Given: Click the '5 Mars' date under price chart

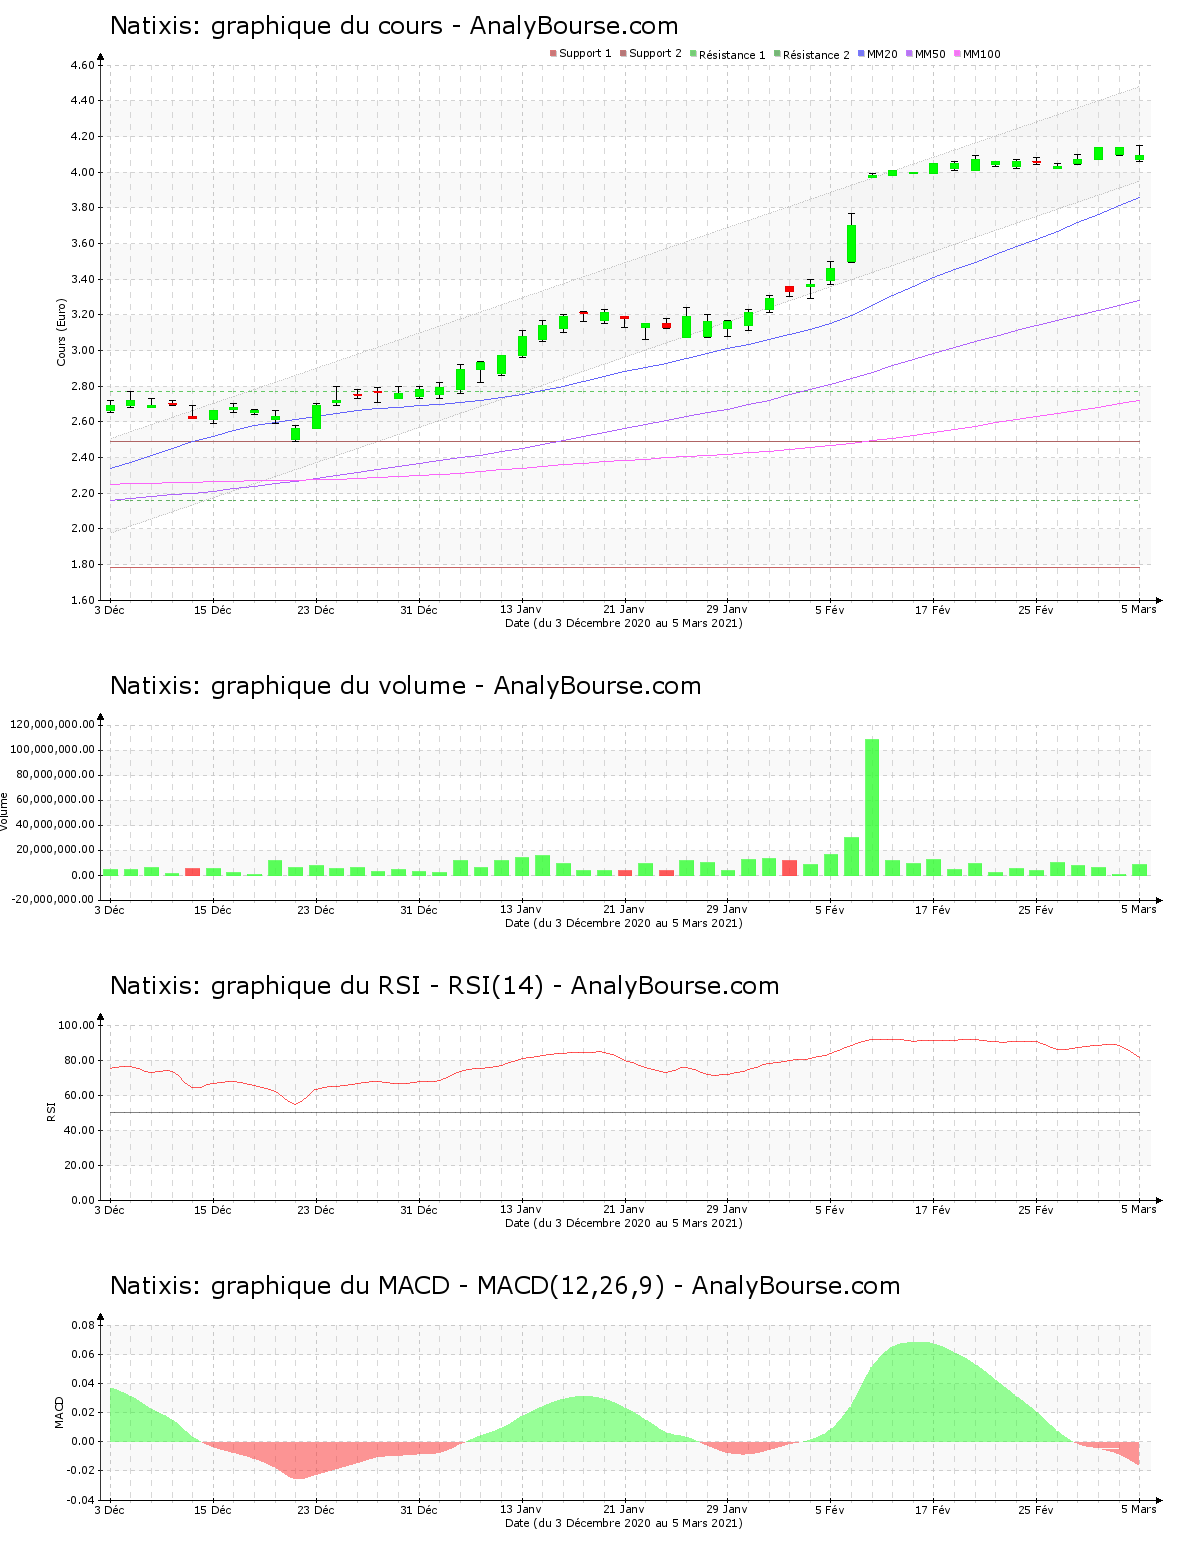Looking at the screenshot, I should pyautogui.click(x=1138, y=610).
